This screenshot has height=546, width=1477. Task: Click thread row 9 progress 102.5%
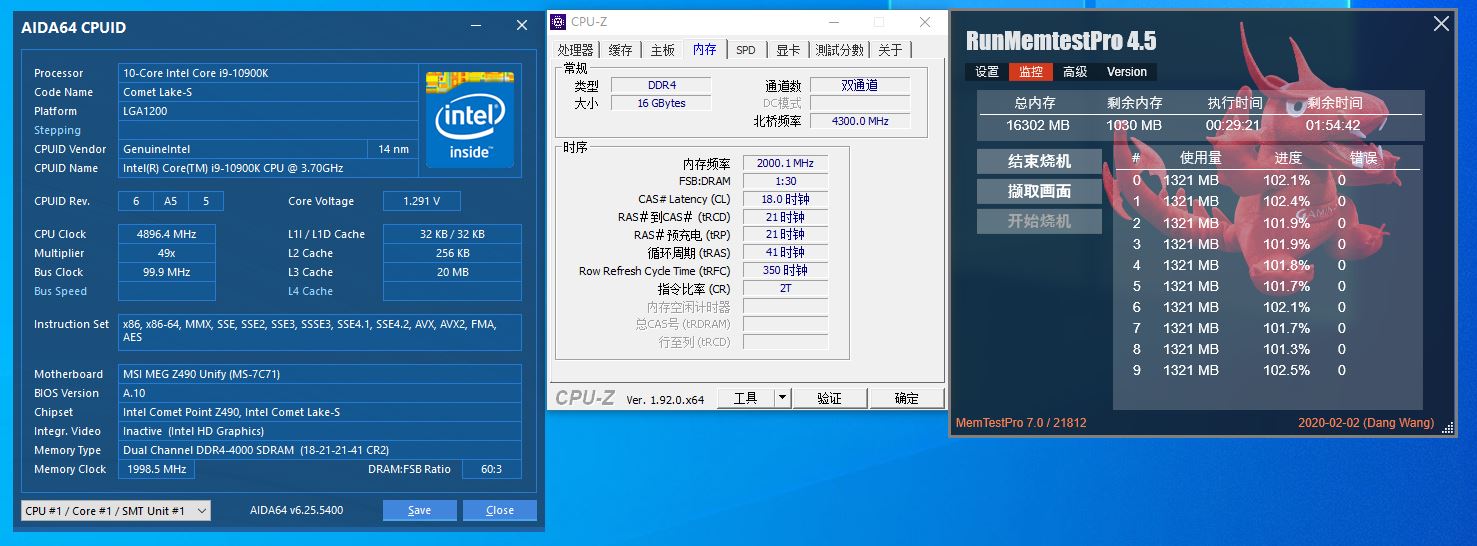tap(1286, 370)
